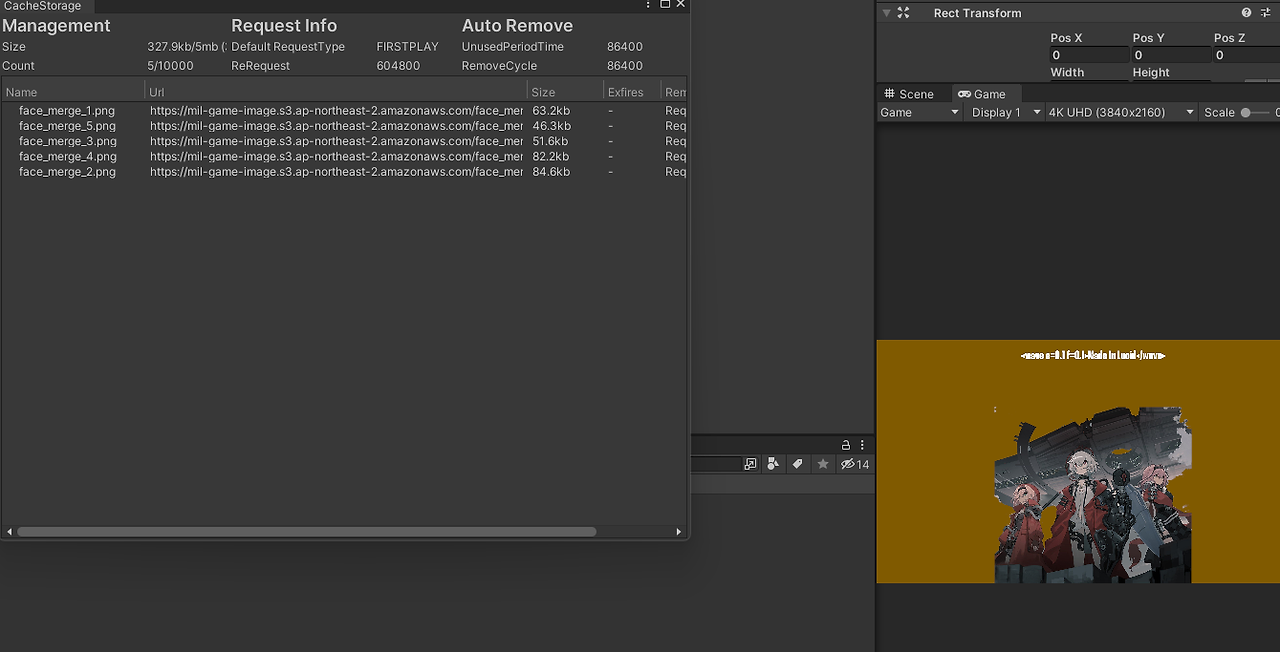Click the 82.2kb size cell
Viewport: 1280px width, 652px height.
[x=551, y=156]
